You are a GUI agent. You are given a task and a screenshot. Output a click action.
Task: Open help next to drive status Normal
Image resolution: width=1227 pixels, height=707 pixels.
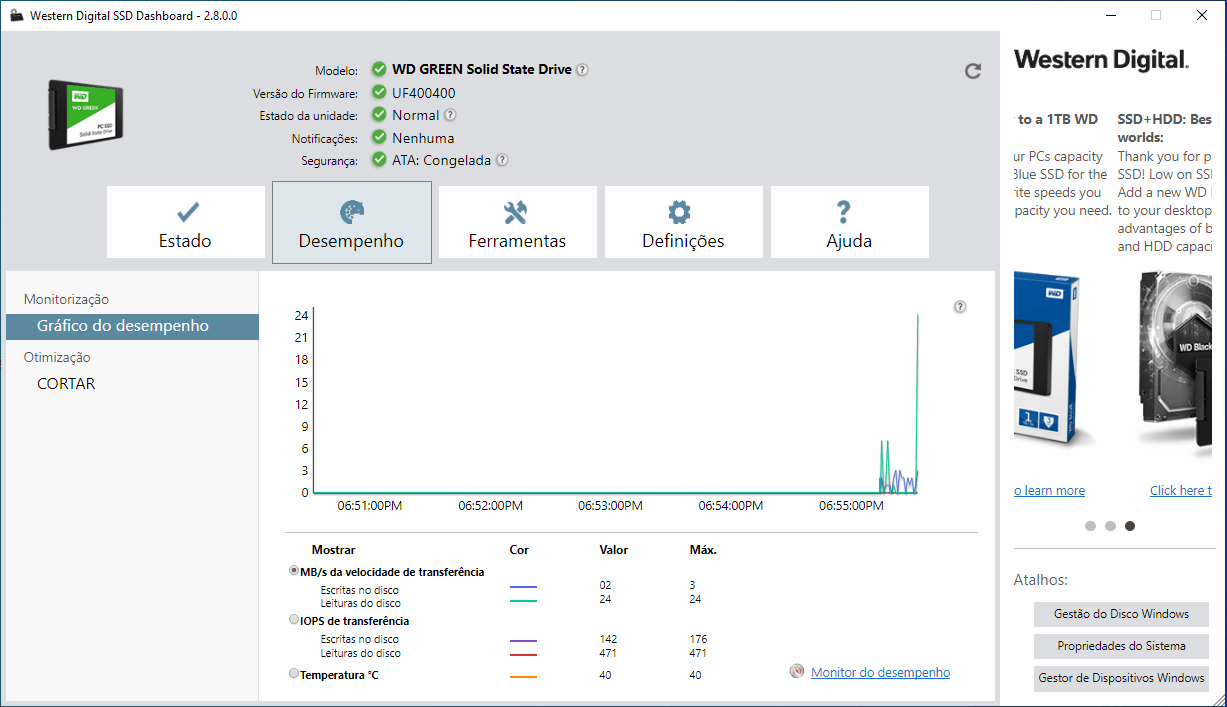[x=449, y=114]
